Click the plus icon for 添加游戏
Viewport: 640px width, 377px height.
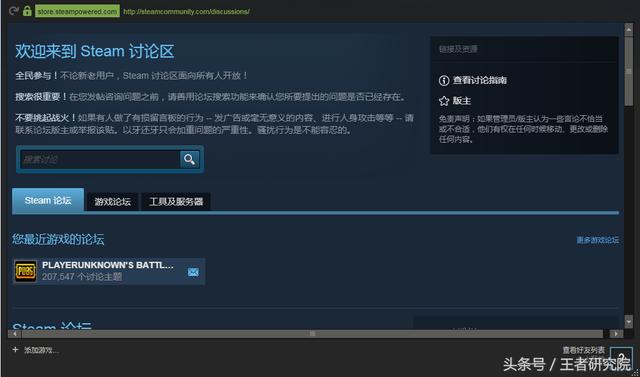tap(16, 350)
